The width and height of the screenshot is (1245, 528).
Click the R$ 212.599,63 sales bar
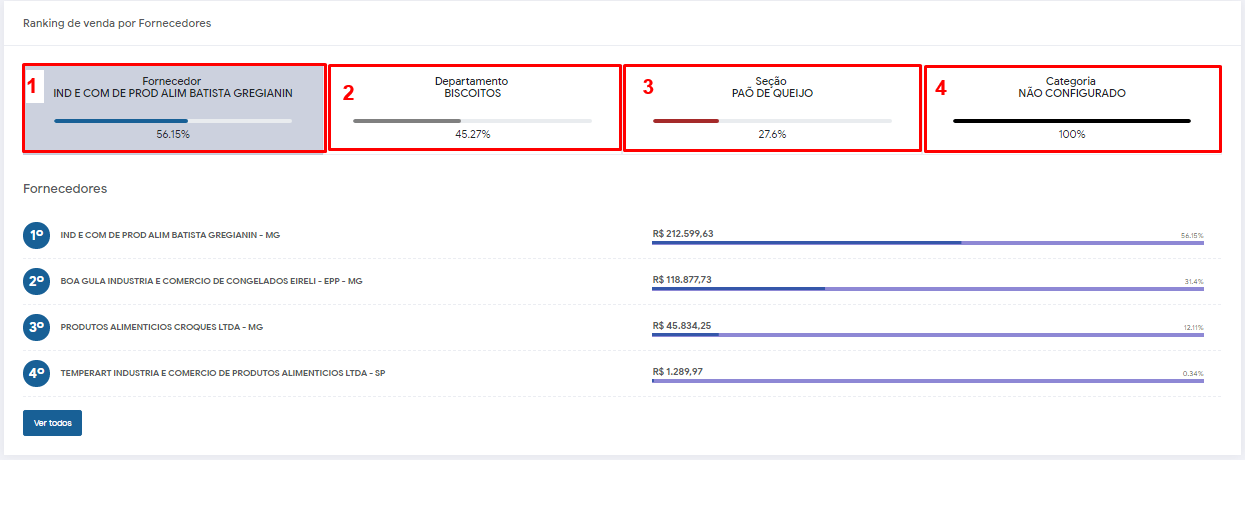(927, 242)
